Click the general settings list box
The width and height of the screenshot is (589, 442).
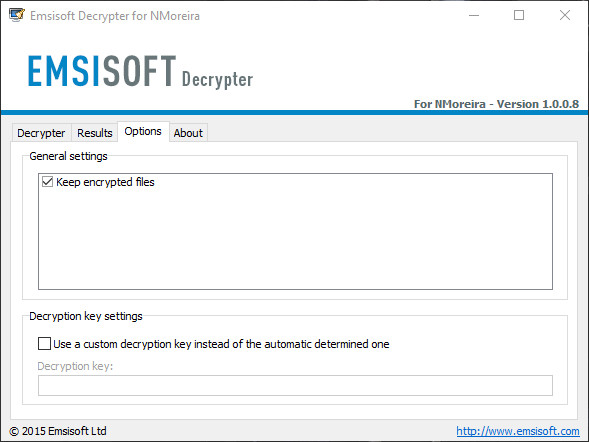point(295,231)
